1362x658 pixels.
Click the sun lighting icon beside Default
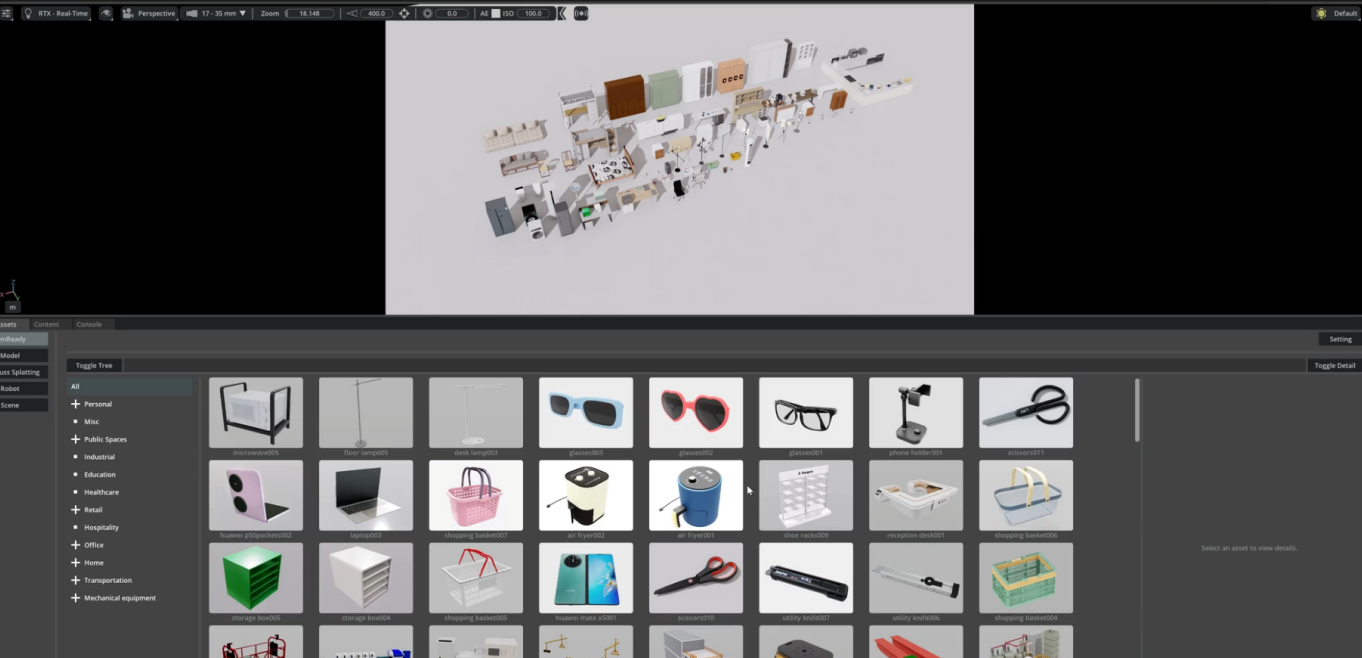(1321, 13)
